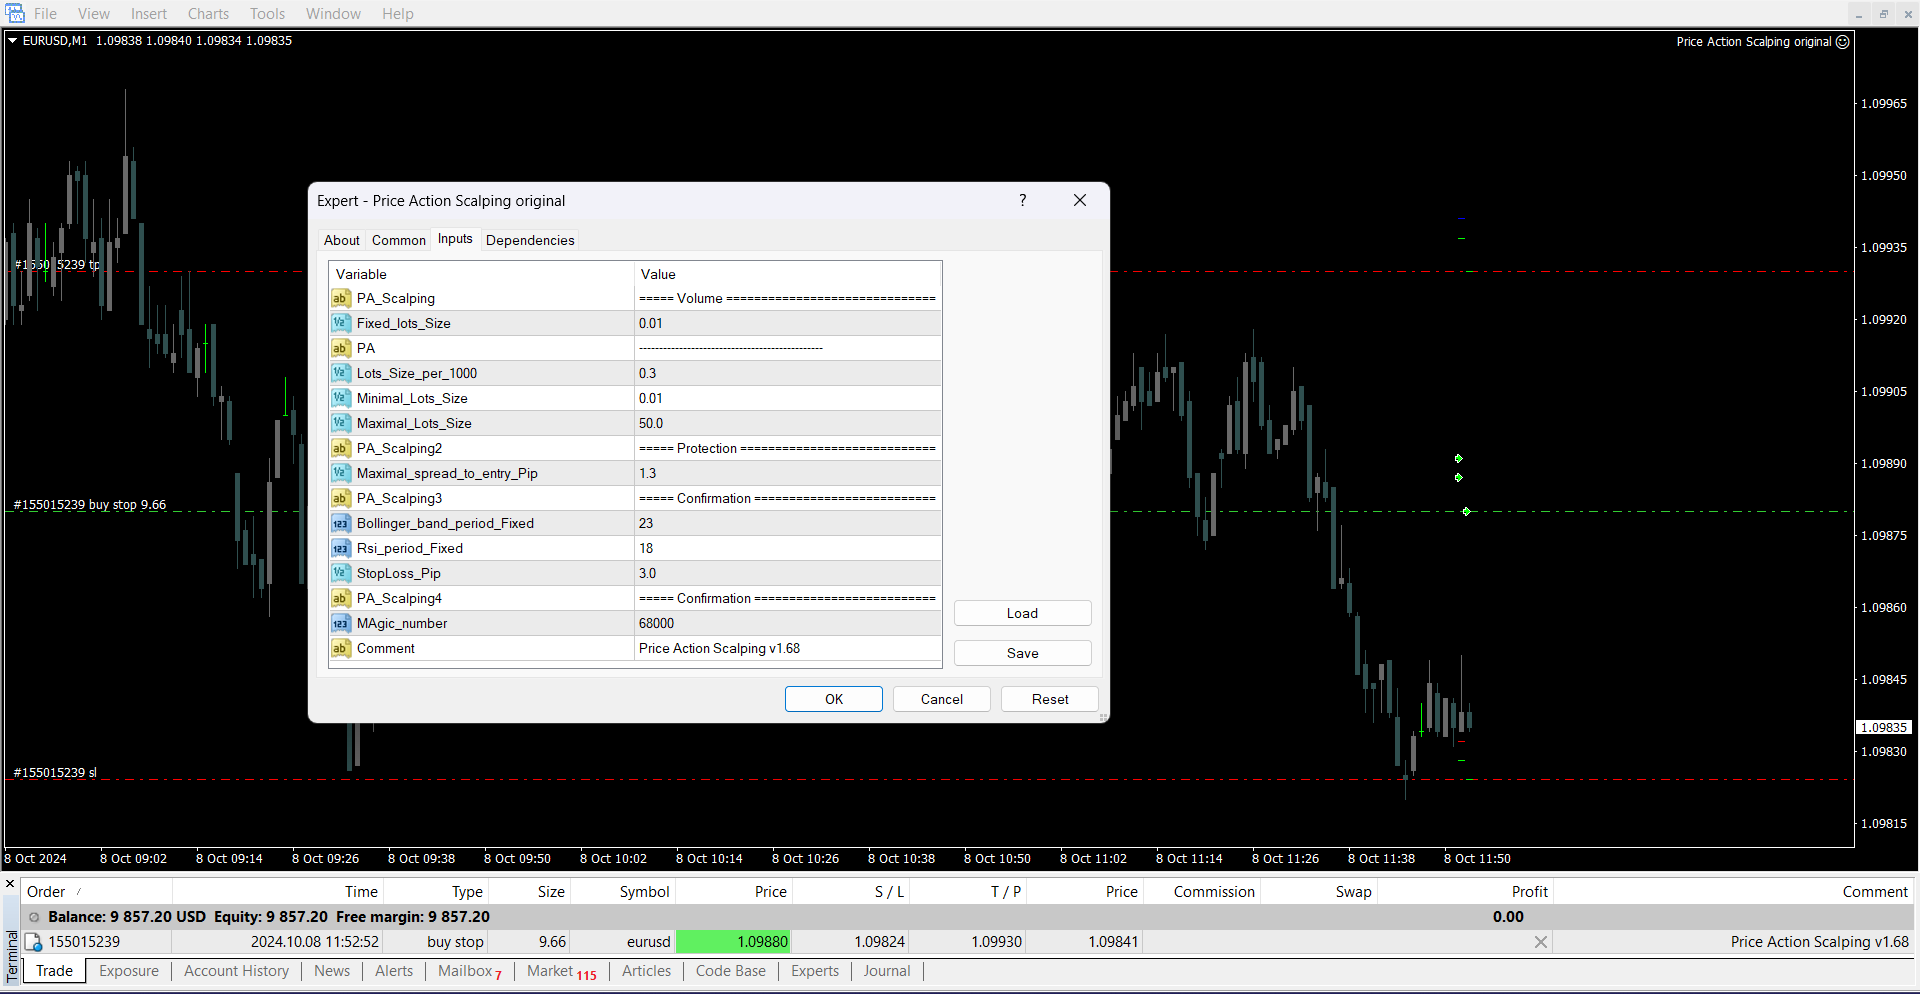Open the Account History terminal tab
Viewport: 1920px width, 994px height.
(236, 971)
